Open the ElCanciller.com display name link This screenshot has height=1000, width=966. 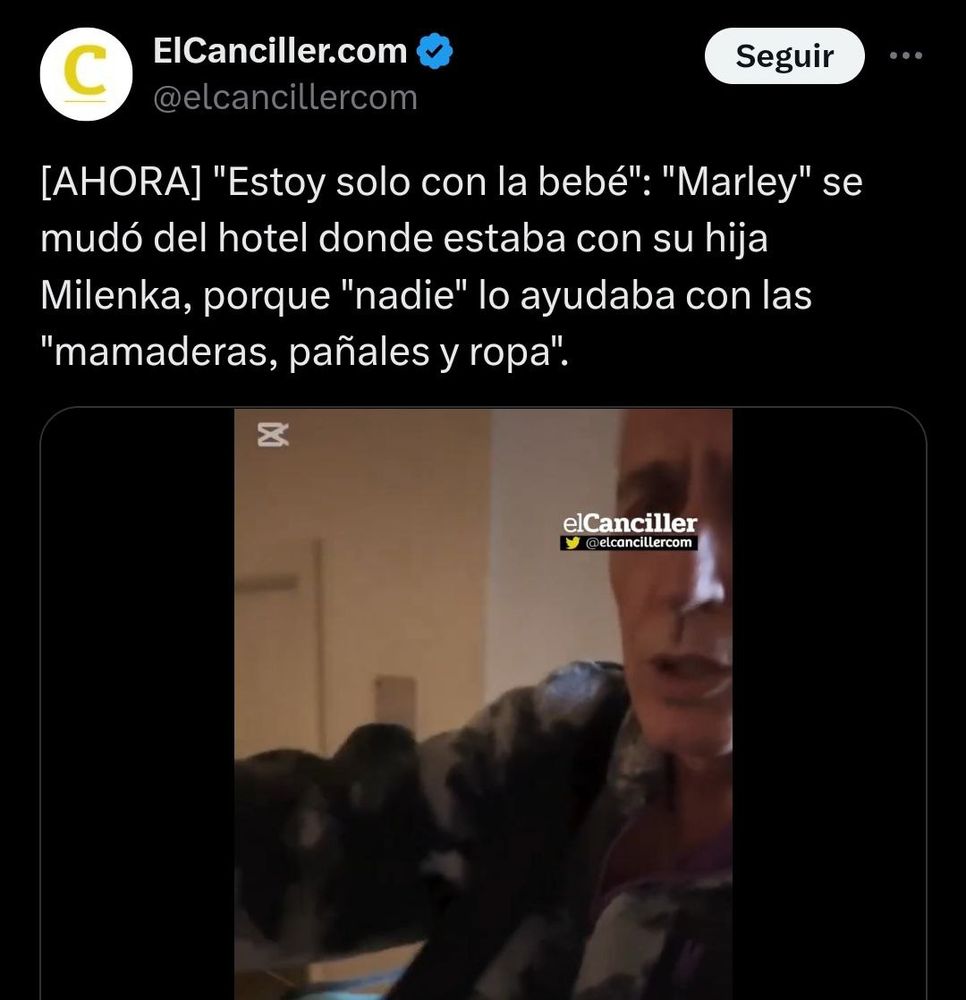coord(280,51)
